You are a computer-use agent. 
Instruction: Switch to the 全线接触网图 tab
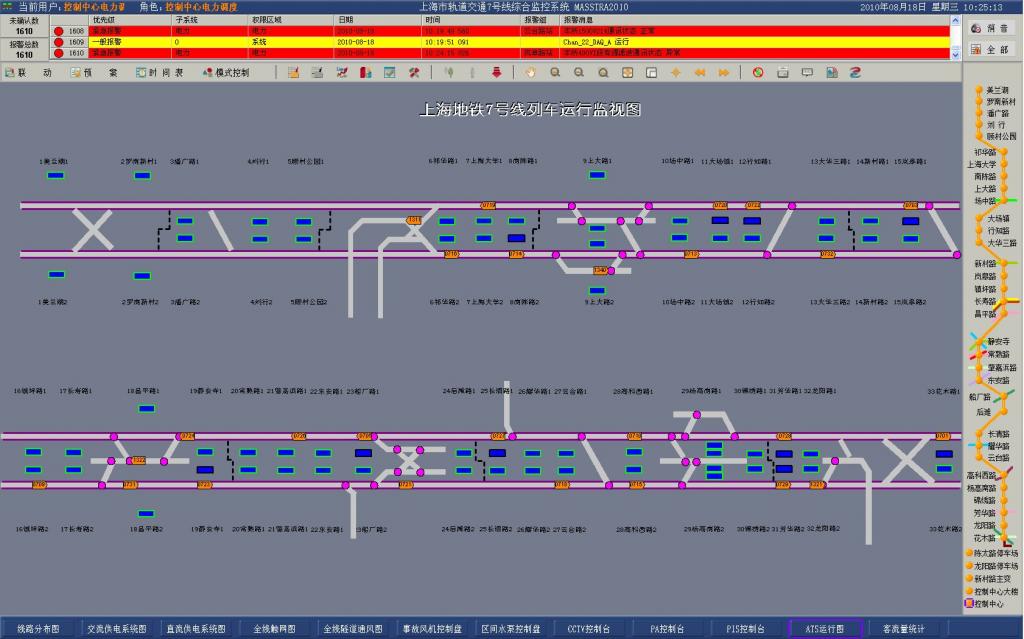pos(274,629)
